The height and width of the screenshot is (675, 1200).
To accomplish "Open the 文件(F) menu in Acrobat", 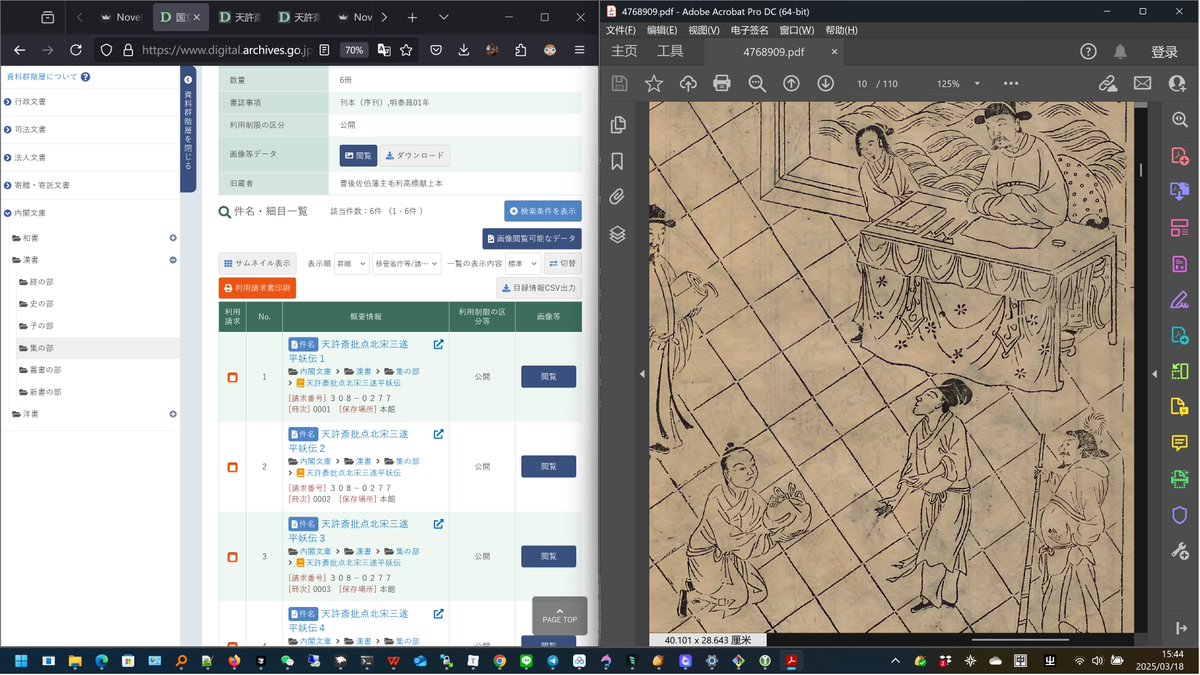I will (621, 30).
